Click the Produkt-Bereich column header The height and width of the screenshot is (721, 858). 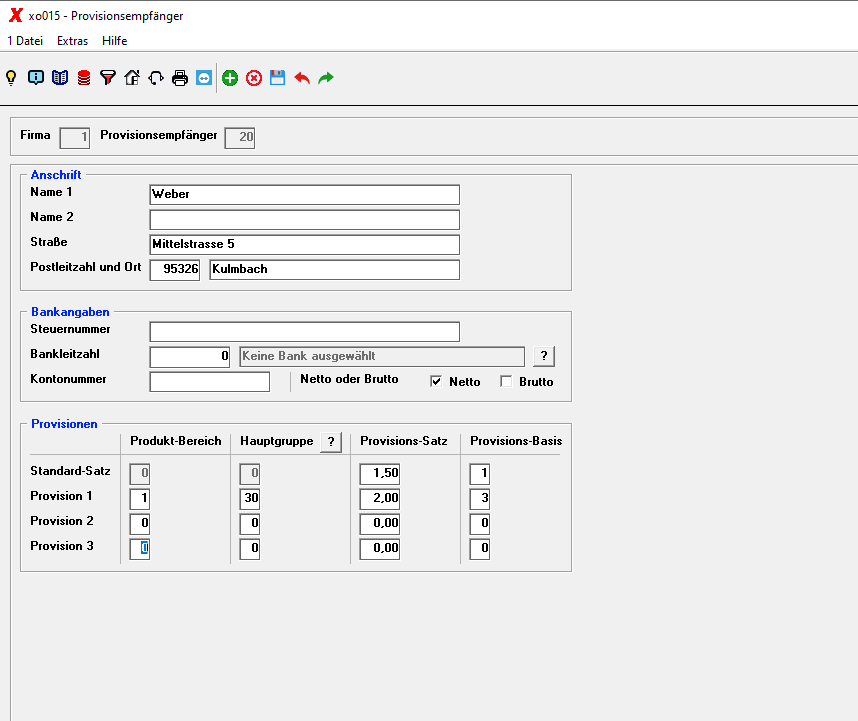coord(176,441)
